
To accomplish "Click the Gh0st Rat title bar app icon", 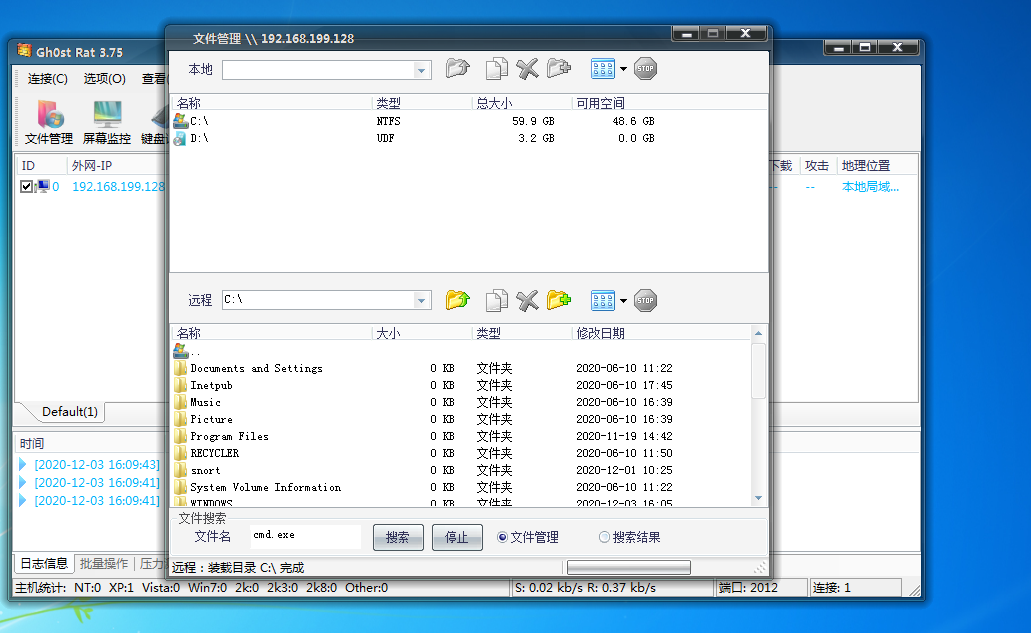I will [x=24, y=51].
